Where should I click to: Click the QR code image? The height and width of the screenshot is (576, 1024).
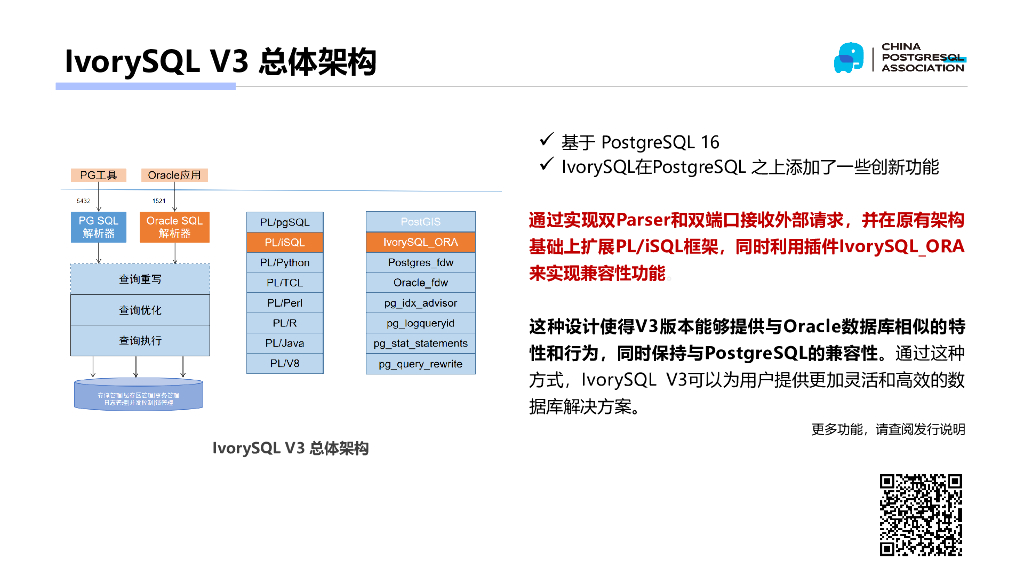[921, 515]
